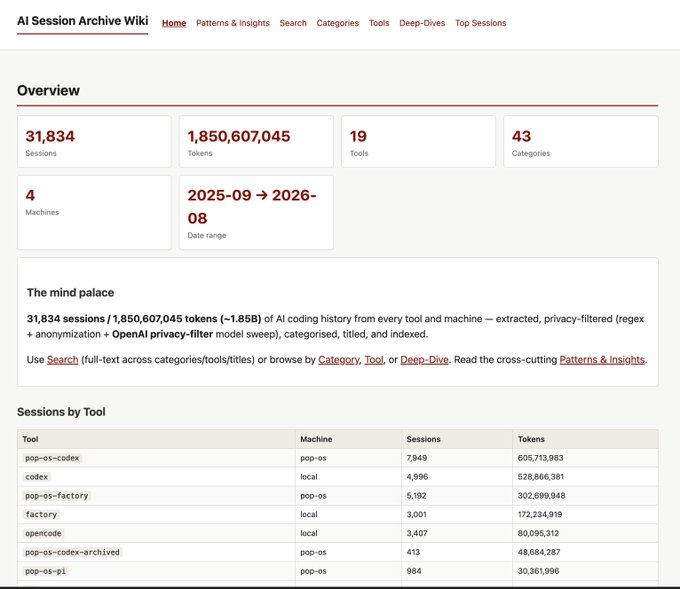Open the Deep-Dives nav item

[x=422, y=23]
